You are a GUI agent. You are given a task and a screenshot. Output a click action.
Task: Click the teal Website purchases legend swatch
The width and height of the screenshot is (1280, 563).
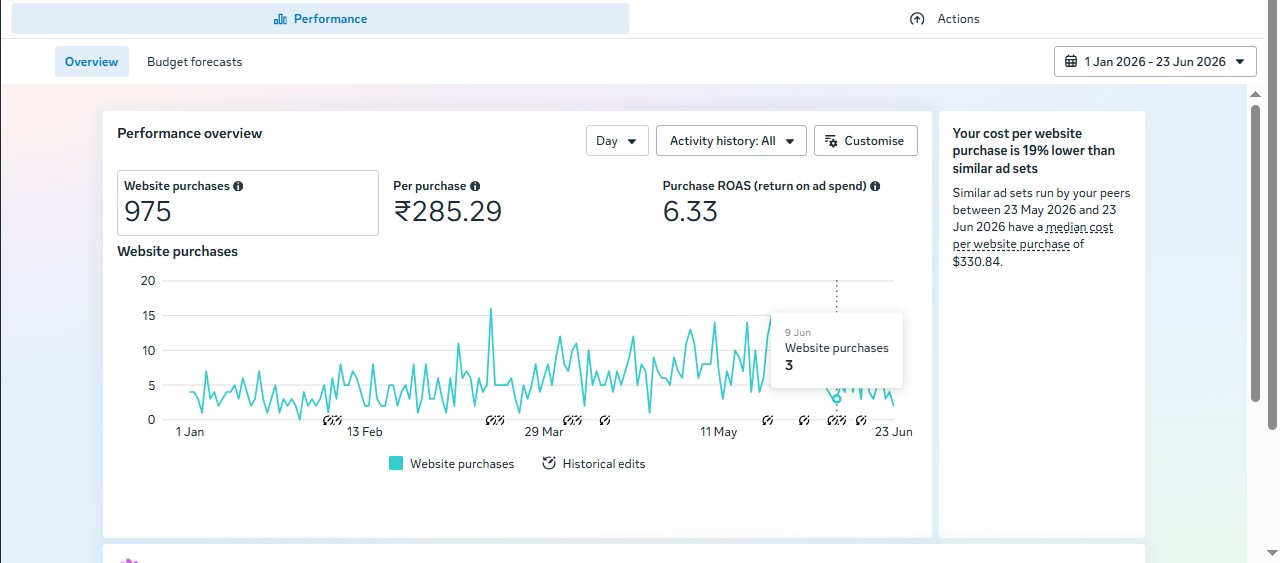click(x=396, y=464)
